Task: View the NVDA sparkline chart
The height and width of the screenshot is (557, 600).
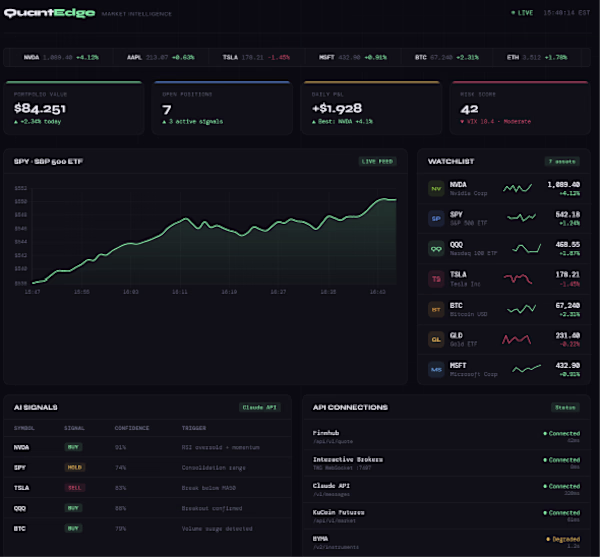Action: [517, 188]
